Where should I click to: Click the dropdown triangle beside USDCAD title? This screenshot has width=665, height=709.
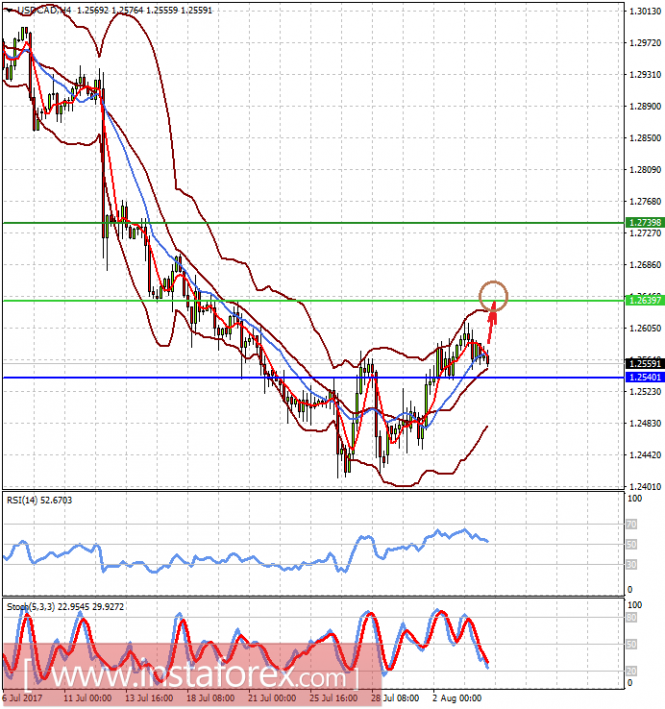(10, 10)
